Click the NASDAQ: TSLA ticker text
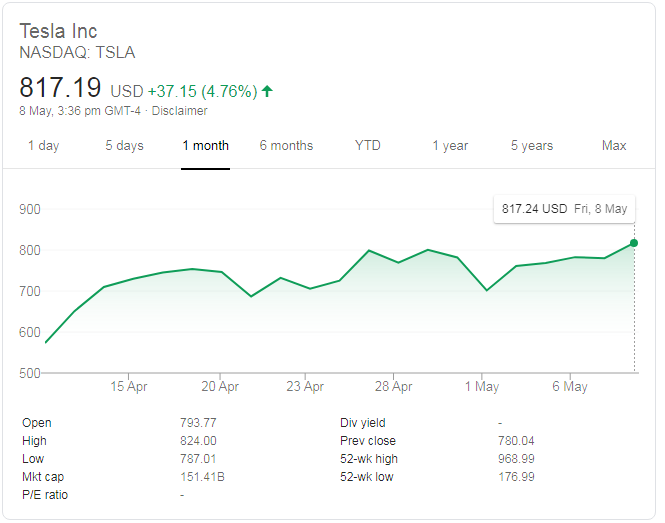The width and height of the screenshot is (665, 523). click(x=77, y=53)
